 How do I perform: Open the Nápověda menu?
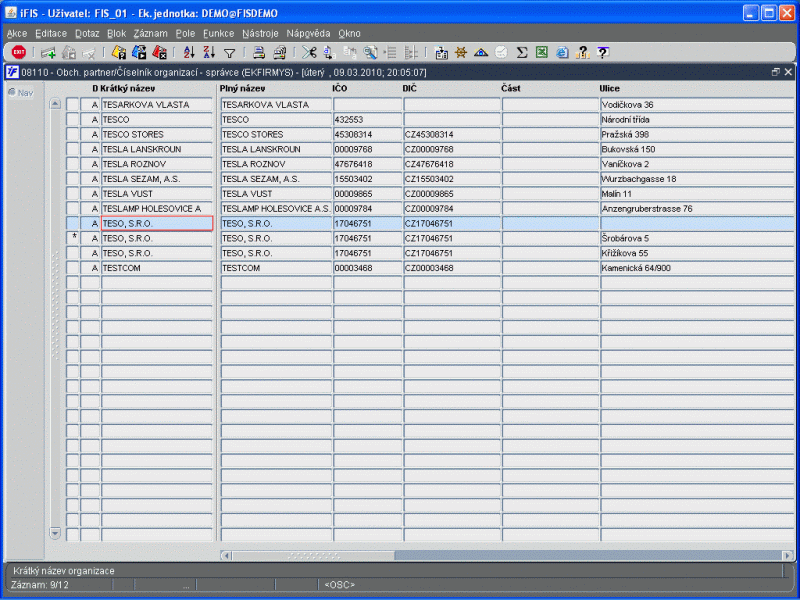(308, 34)
